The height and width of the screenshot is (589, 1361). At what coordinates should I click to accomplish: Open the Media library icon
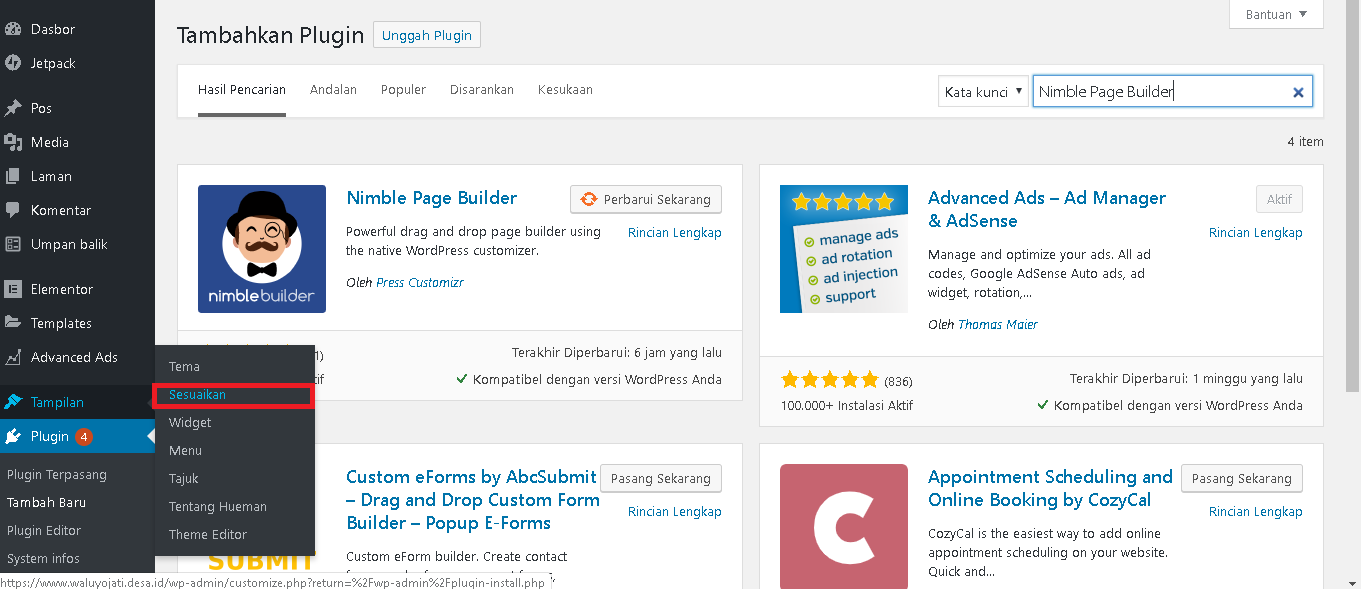(13, 142)
